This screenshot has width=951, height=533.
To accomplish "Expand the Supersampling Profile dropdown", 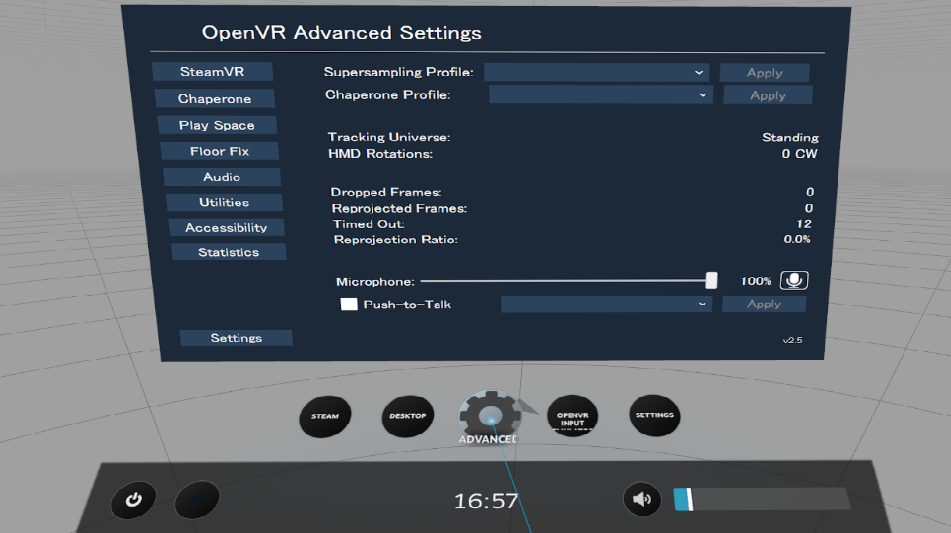I will pos(596,72).
